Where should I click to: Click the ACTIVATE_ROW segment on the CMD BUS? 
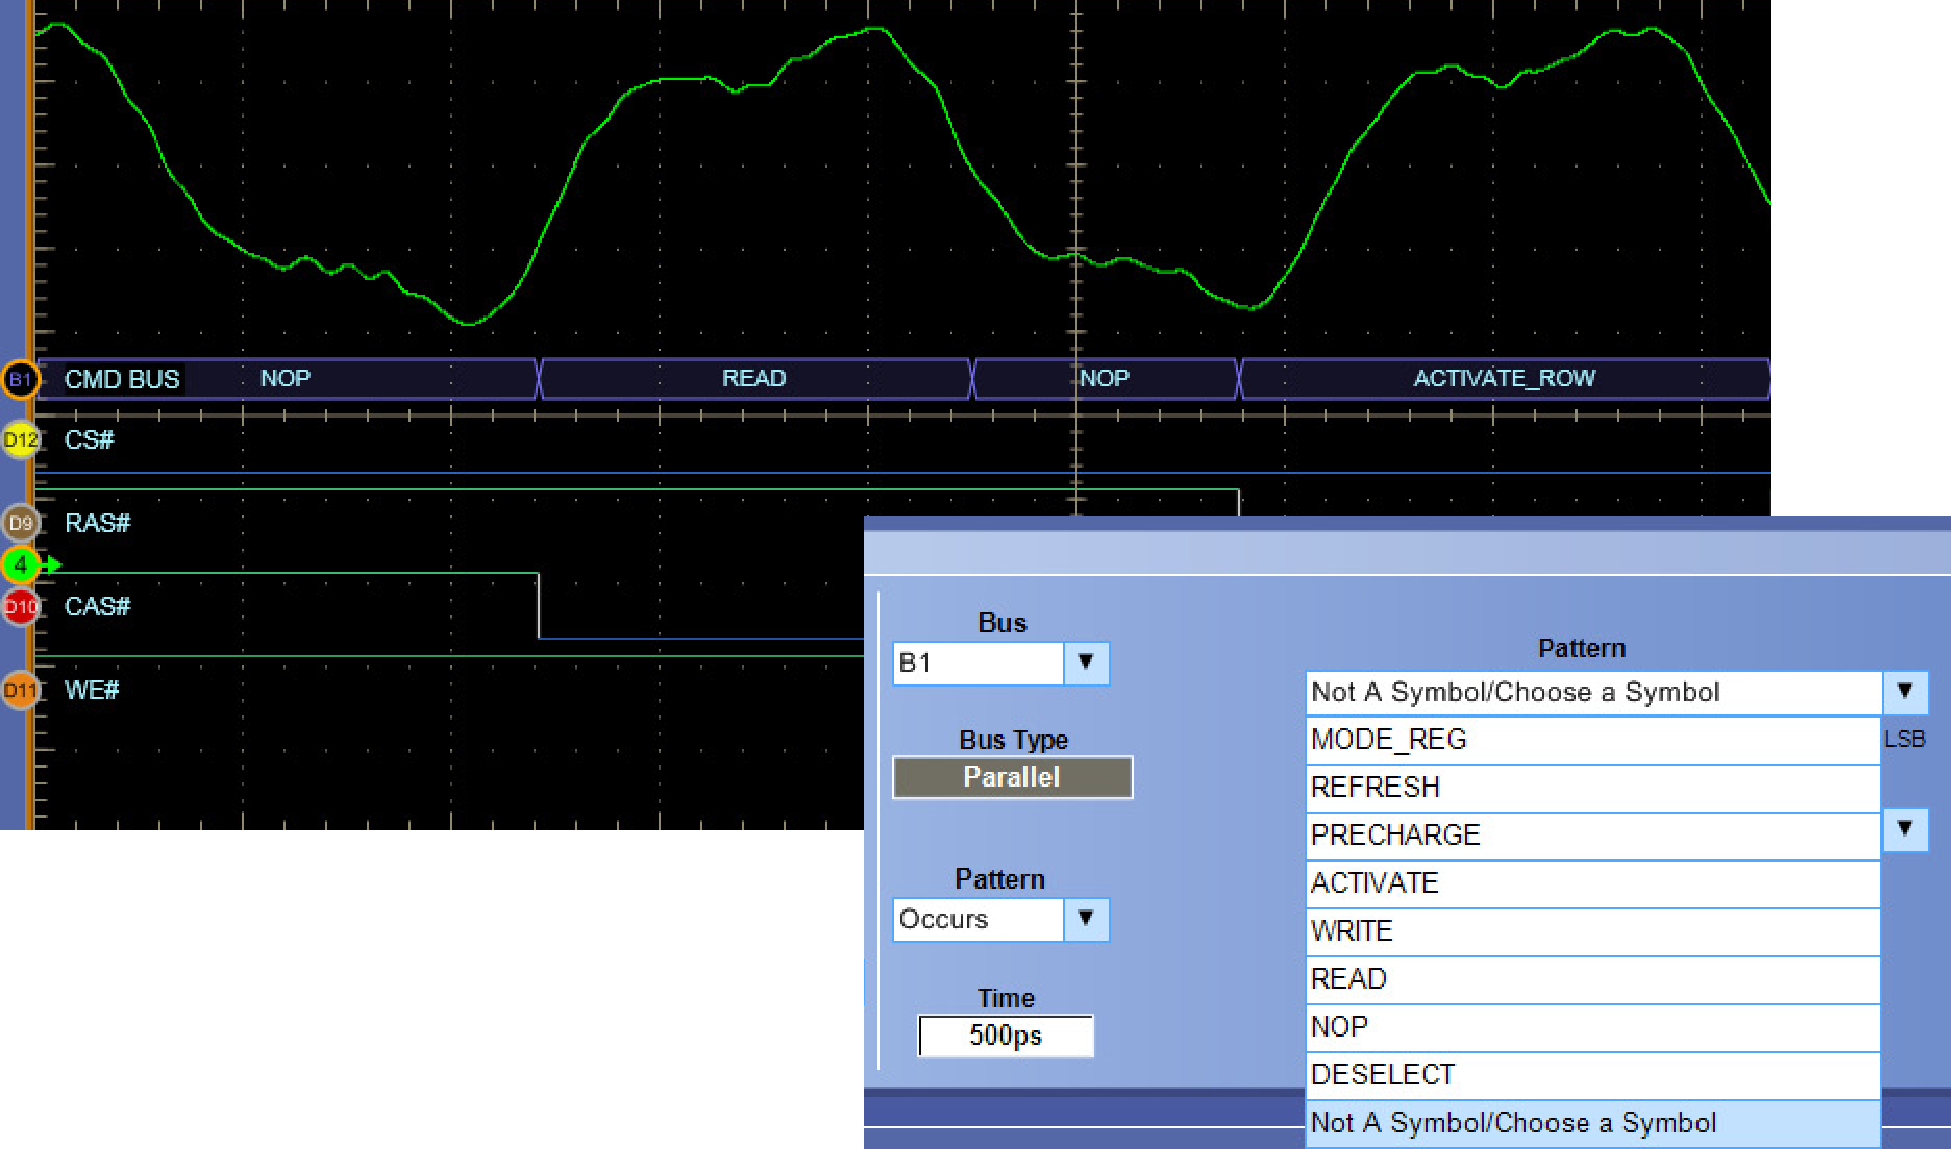[1504, 378]
